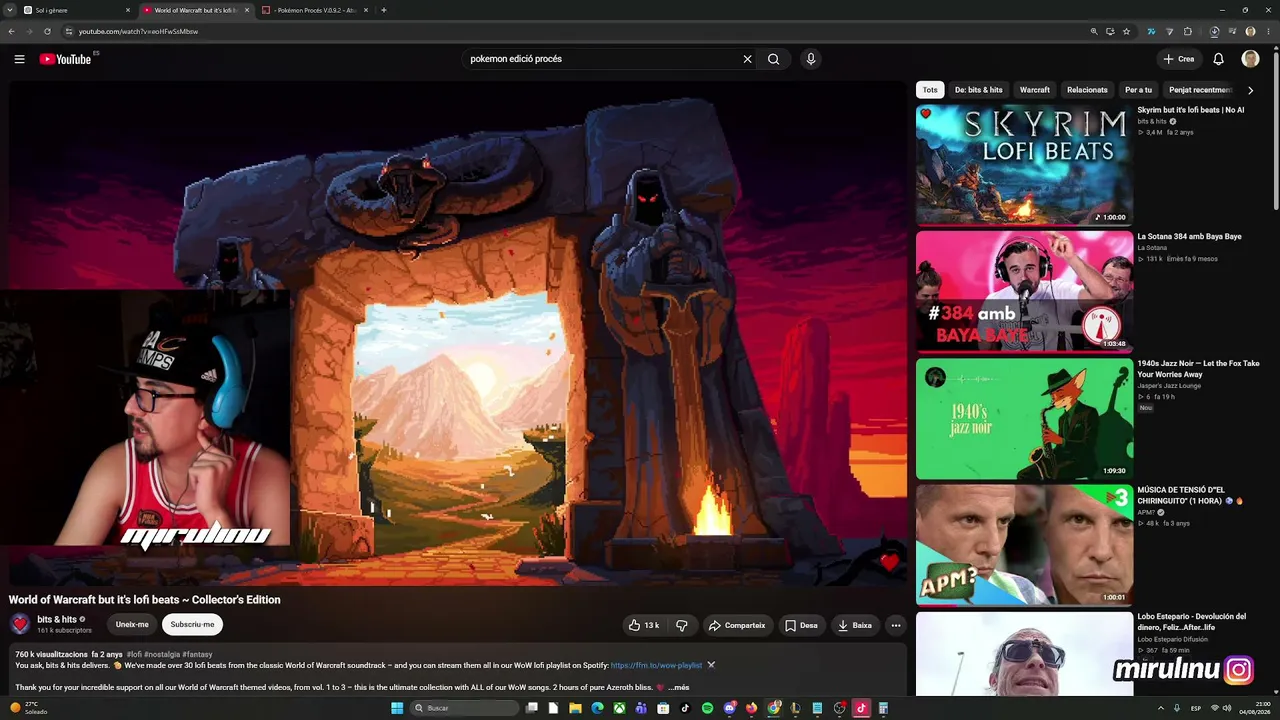1280x720 pixels.
Task: Open File Explorer from the taskbar
Action: click(x=575, y=708)
